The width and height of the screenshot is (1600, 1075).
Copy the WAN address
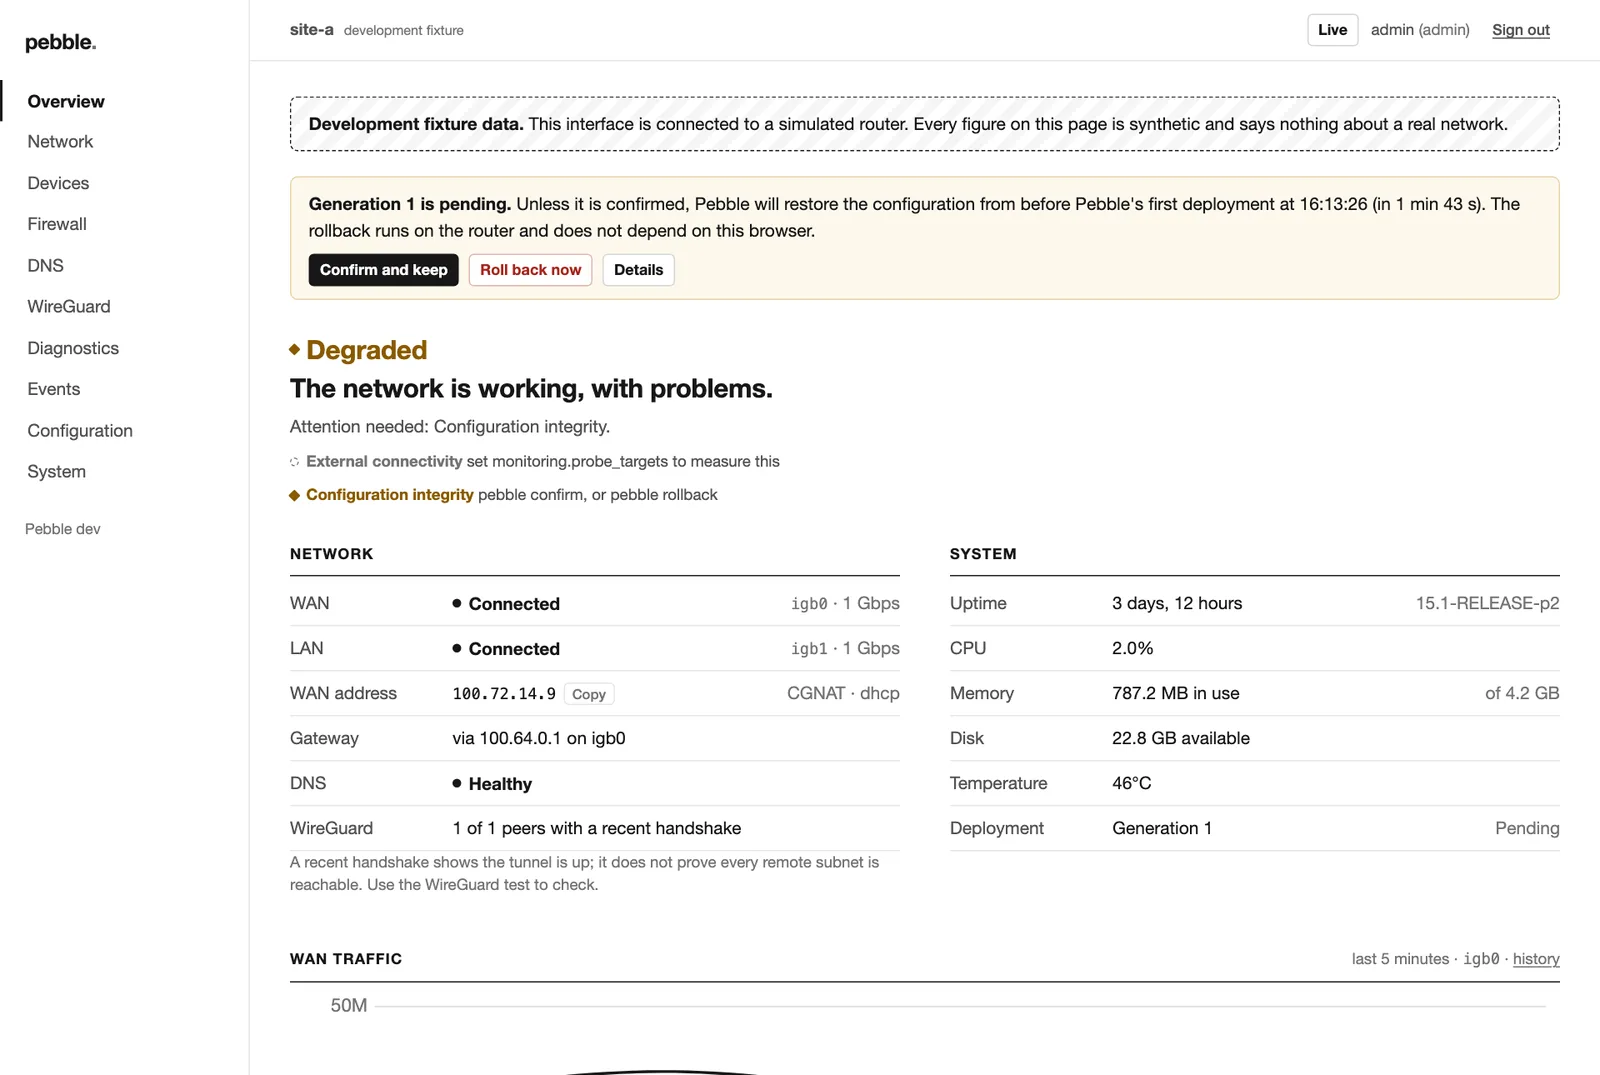point(589,694)
